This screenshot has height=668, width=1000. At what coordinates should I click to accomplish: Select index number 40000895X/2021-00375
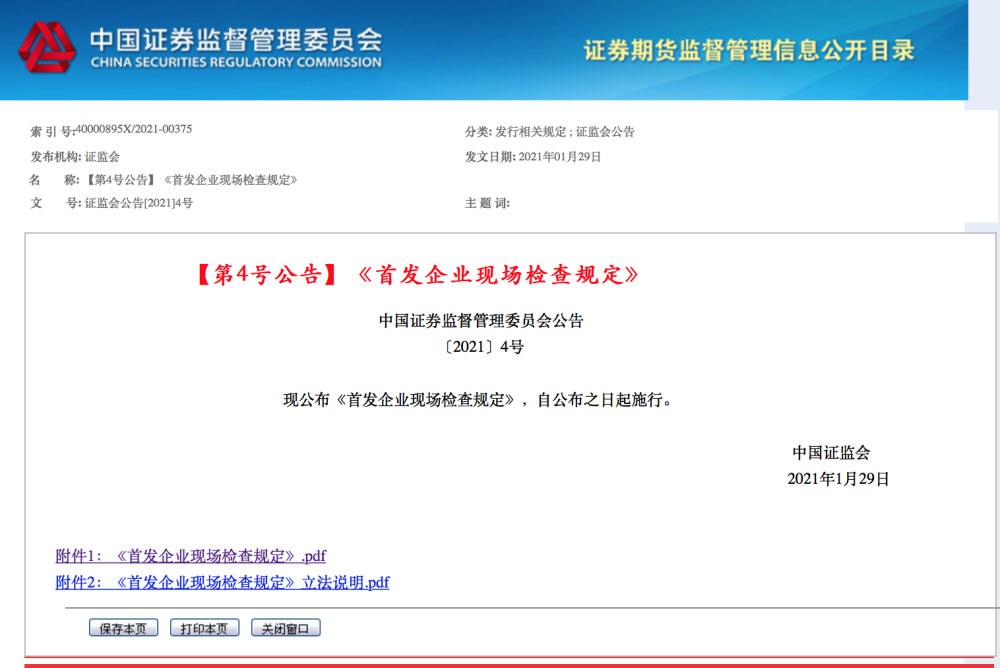tap(133, 129)
